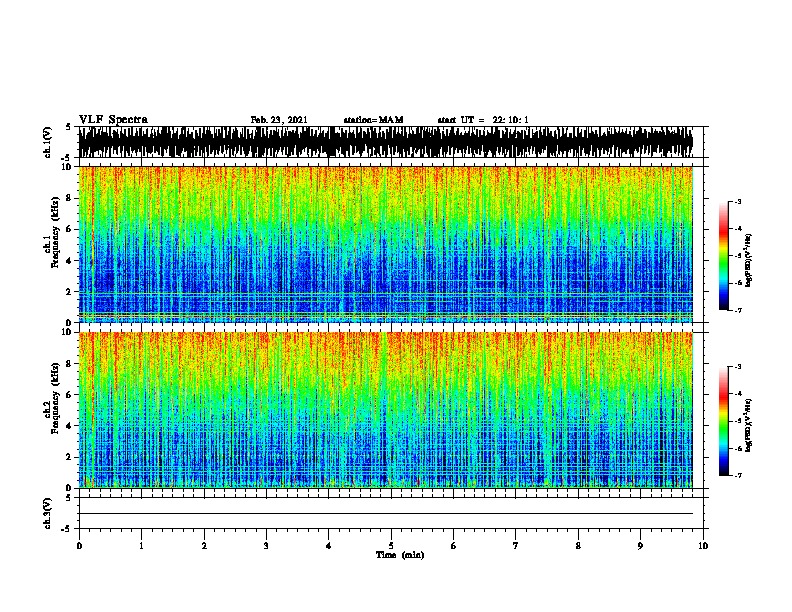This screenshot has width=792, height=612.
Task: Click the 'ch.1(V)' axis label at top
Action: pyautogui.click(x=48, y=142)
